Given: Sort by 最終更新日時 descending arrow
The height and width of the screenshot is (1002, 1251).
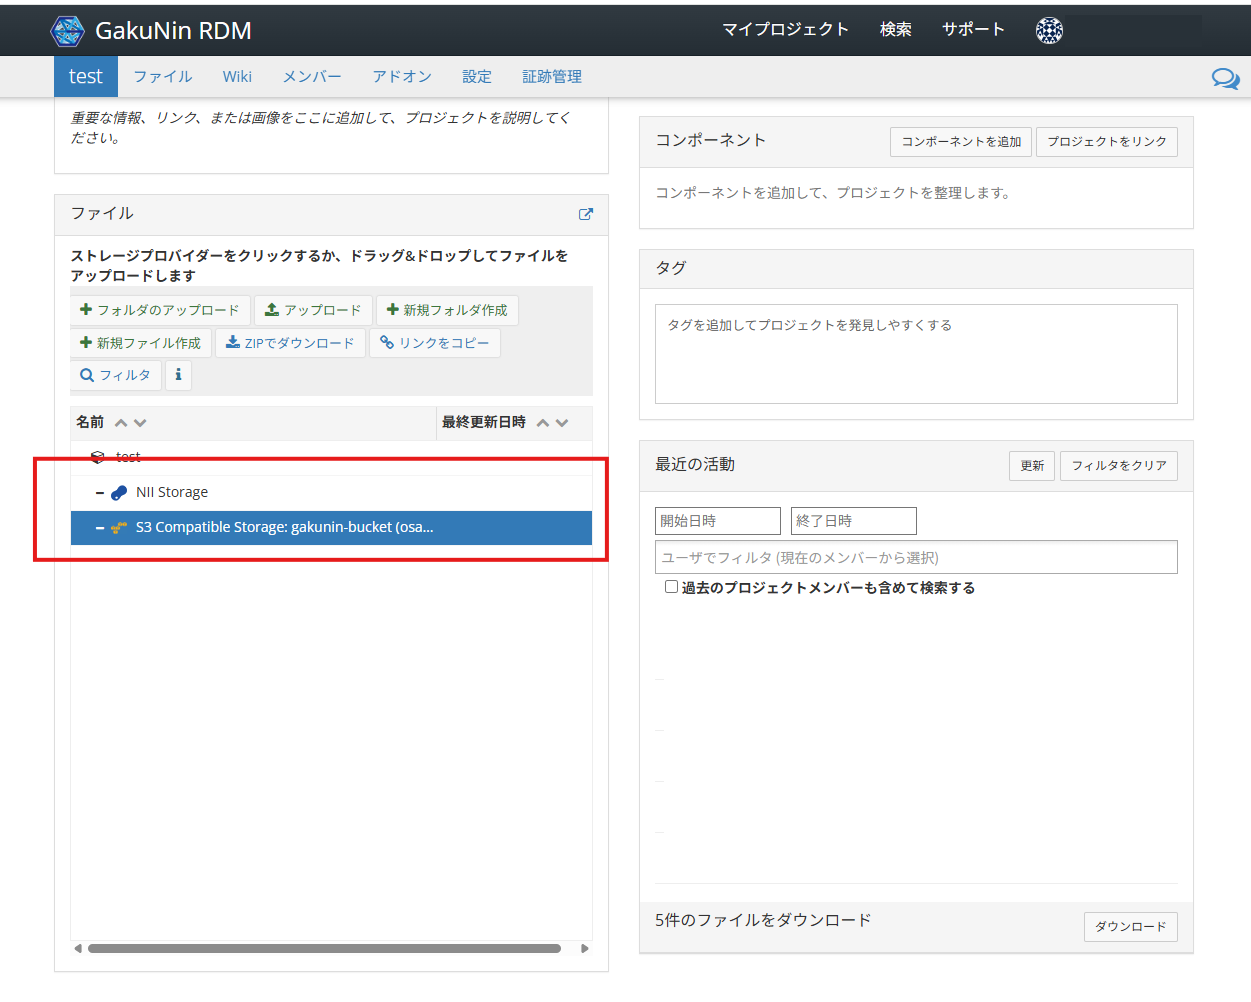Looking at the screenshot, I should 562,423.
